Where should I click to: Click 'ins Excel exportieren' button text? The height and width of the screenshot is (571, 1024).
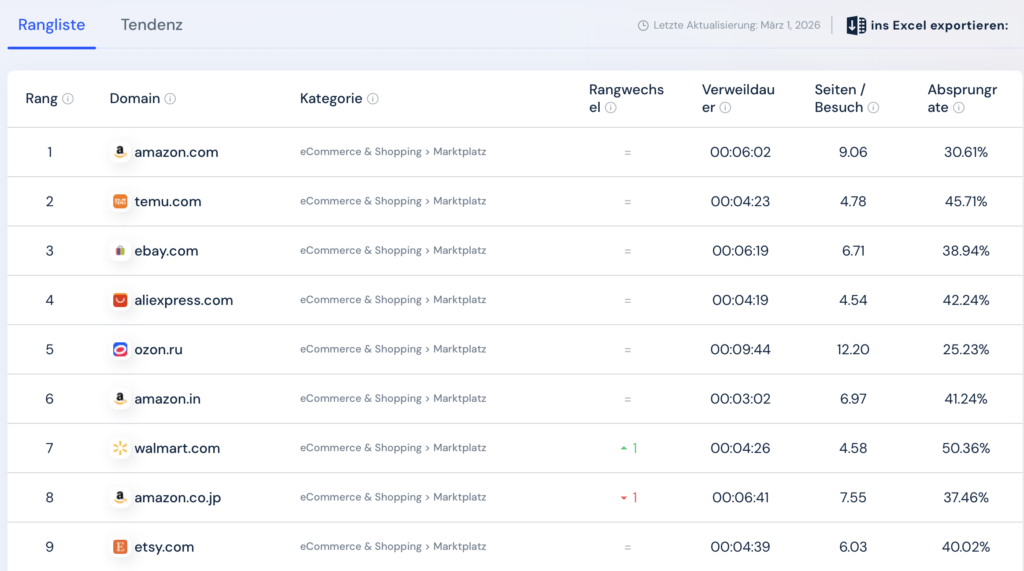click(x=939, y=26)
